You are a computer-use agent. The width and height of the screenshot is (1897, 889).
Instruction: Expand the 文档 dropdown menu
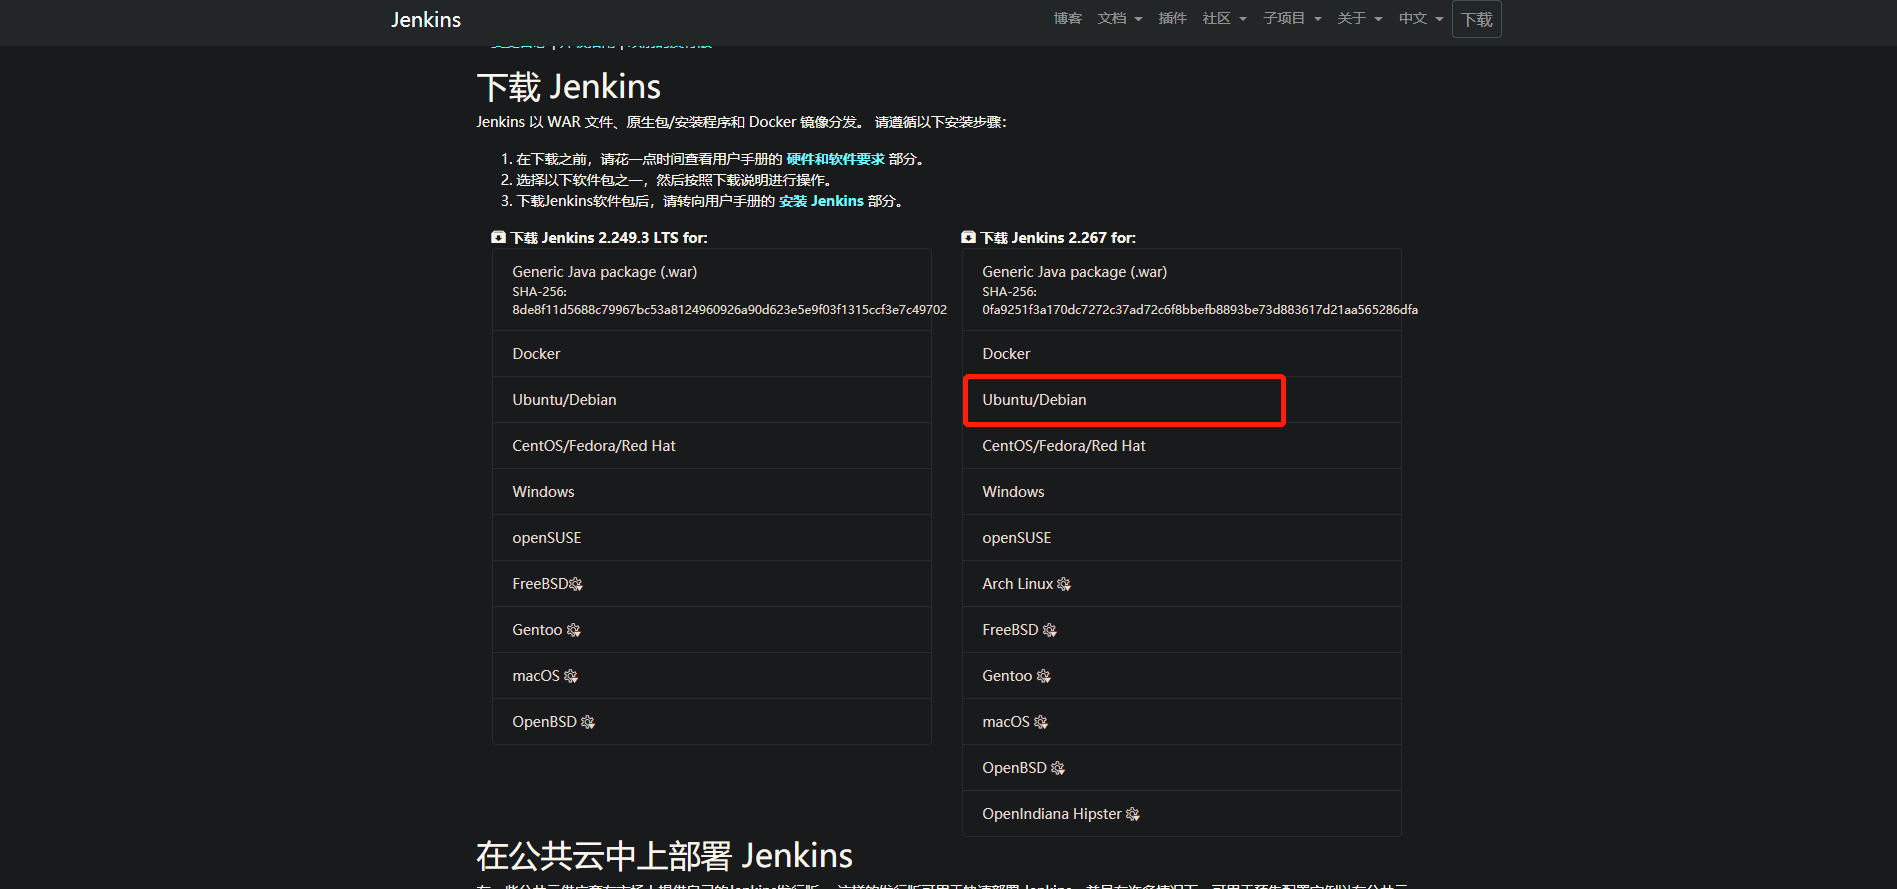[x=1119, y=18]
